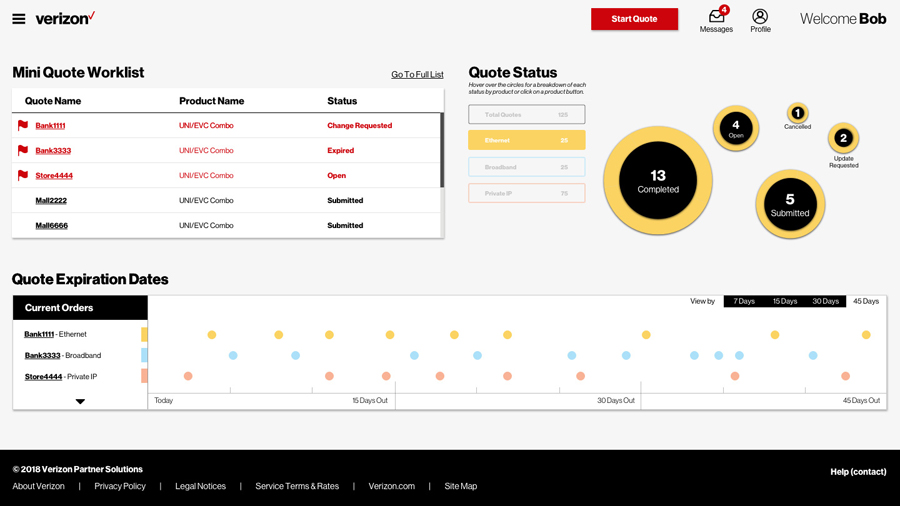Click the Help (contact) link

(x=858, y=472)
